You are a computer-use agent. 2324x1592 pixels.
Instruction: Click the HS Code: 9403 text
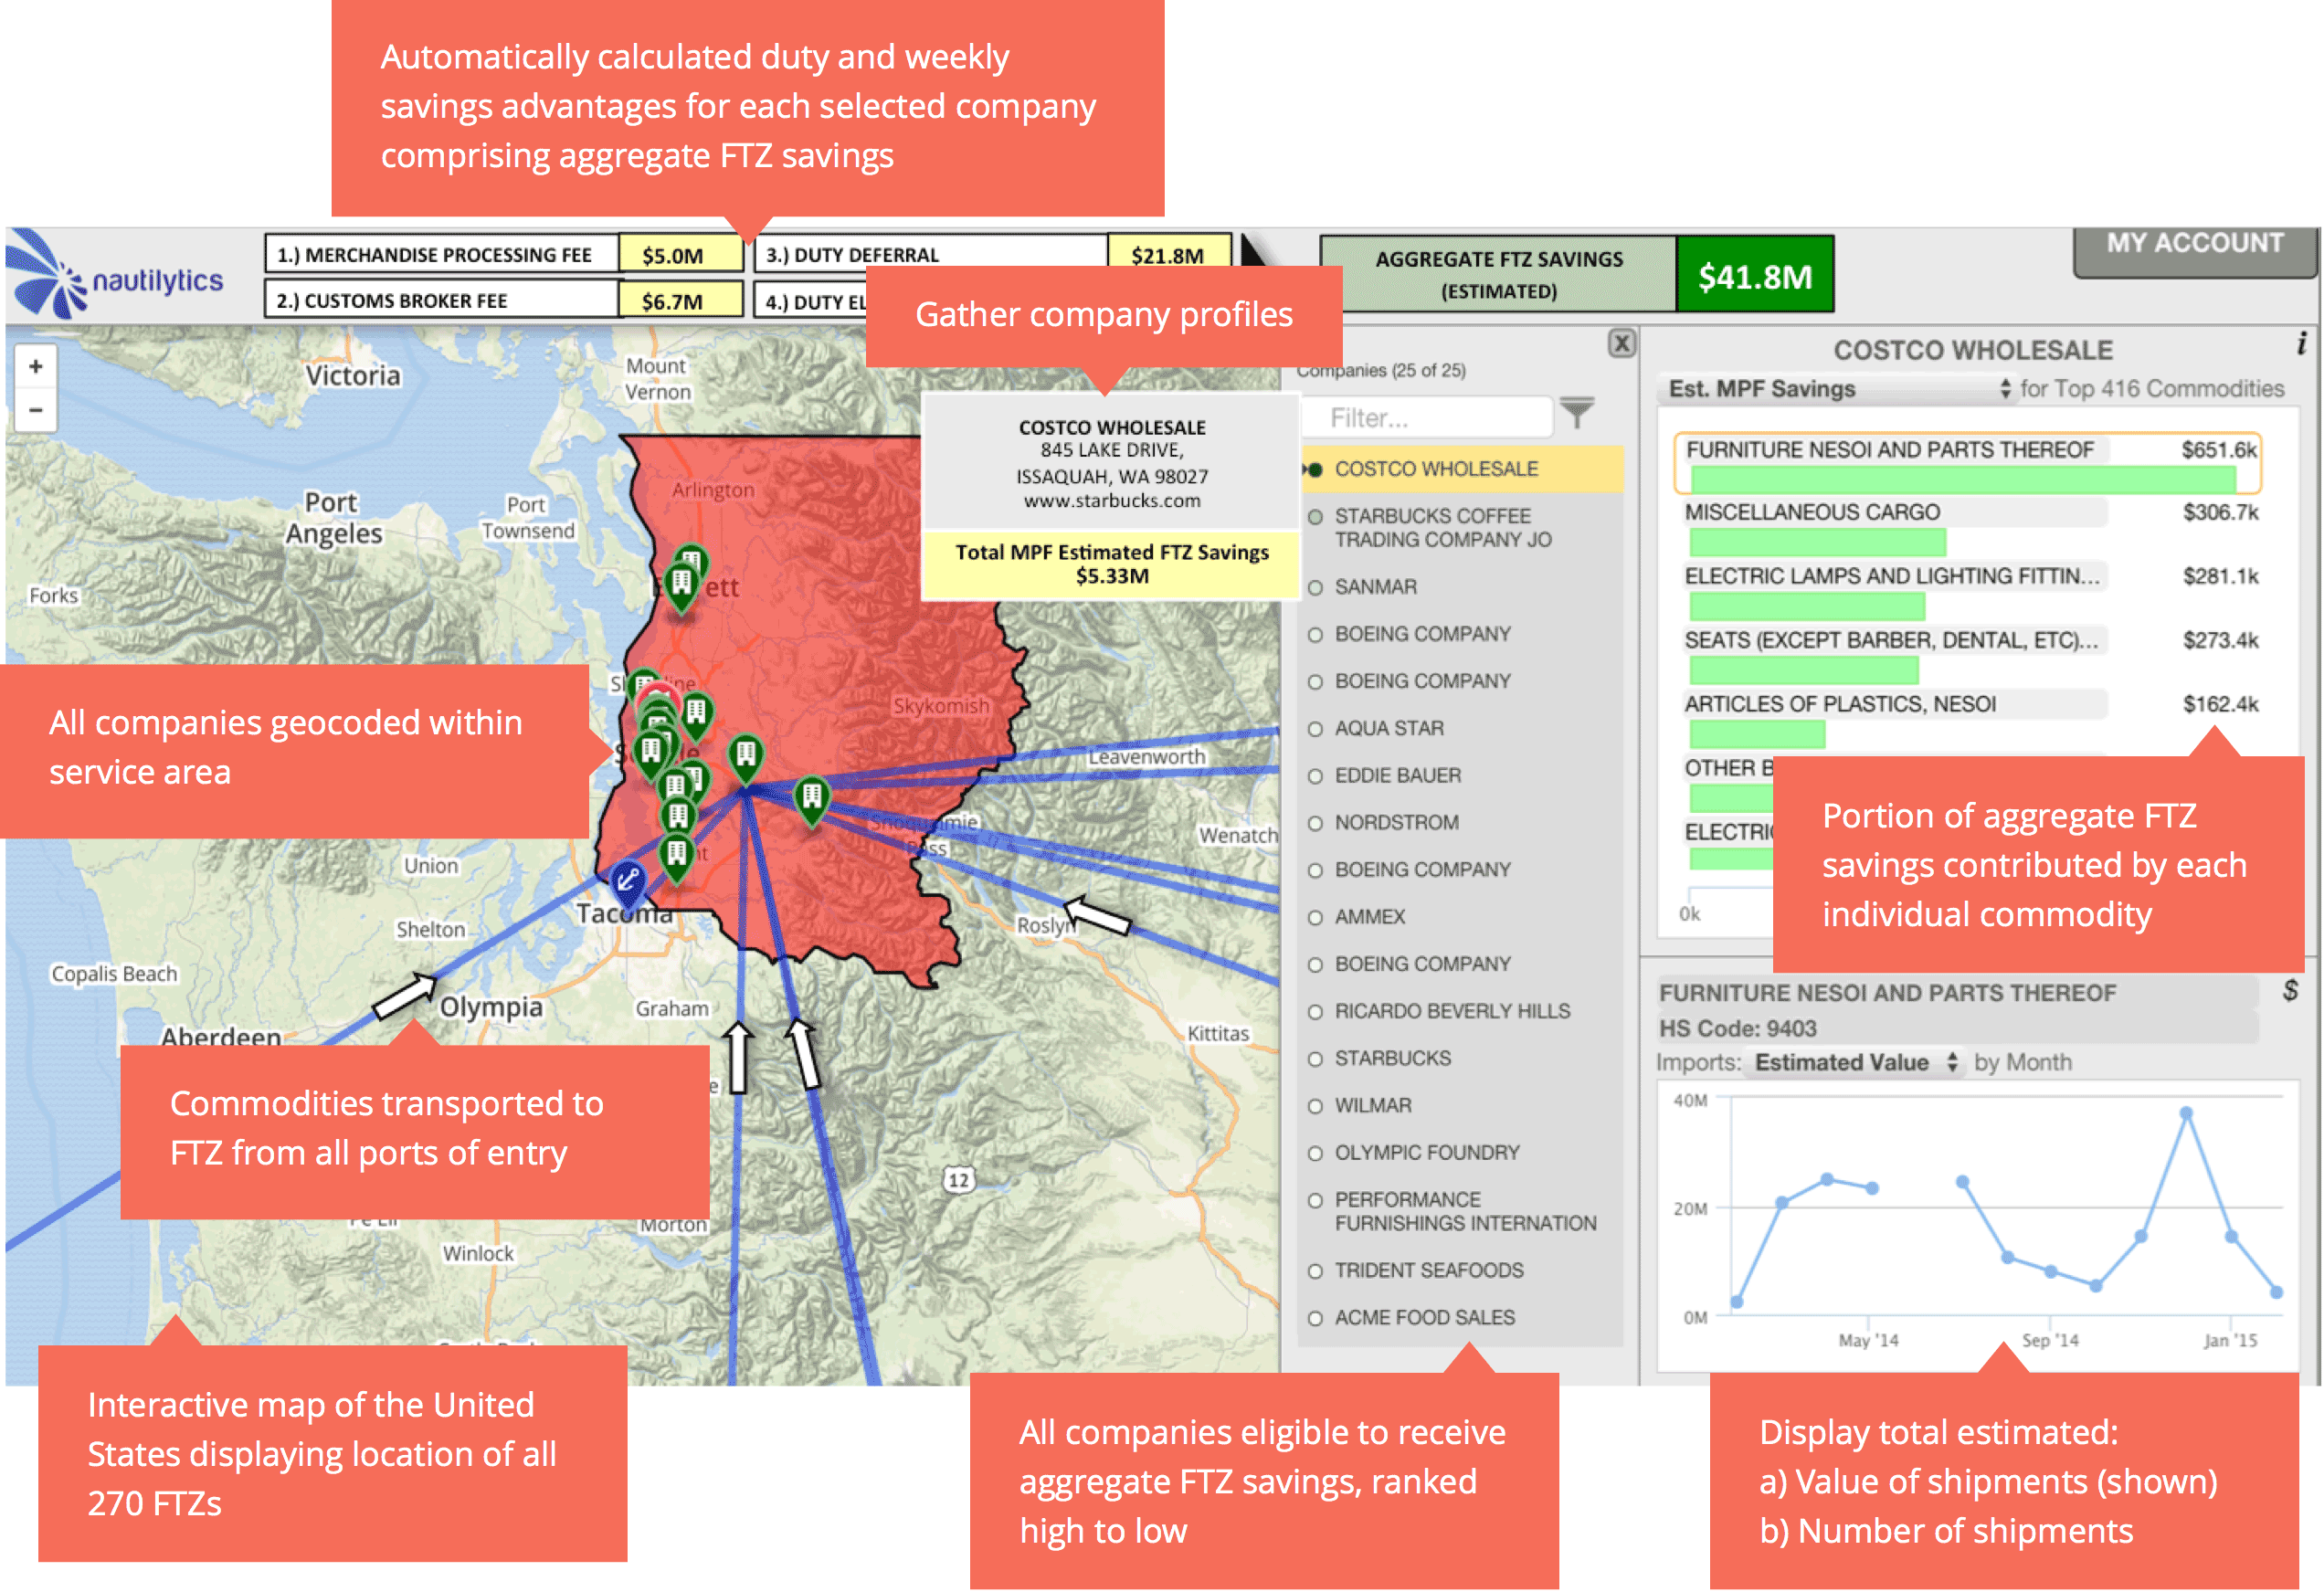coord(1737,1028)
